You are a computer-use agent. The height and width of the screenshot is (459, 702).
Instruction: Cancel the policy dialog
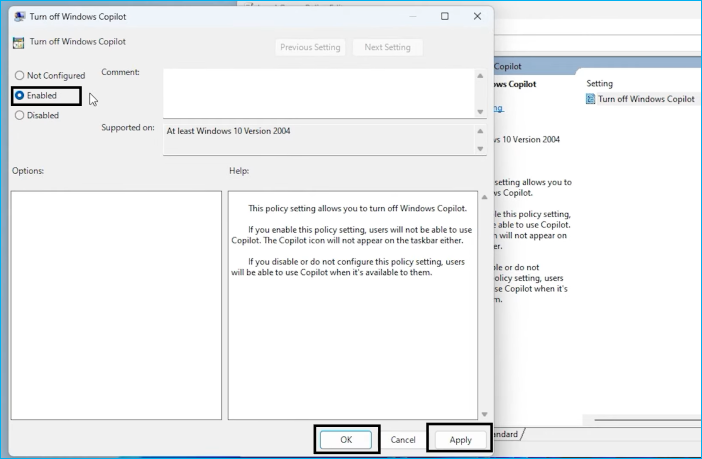[403, 440]
